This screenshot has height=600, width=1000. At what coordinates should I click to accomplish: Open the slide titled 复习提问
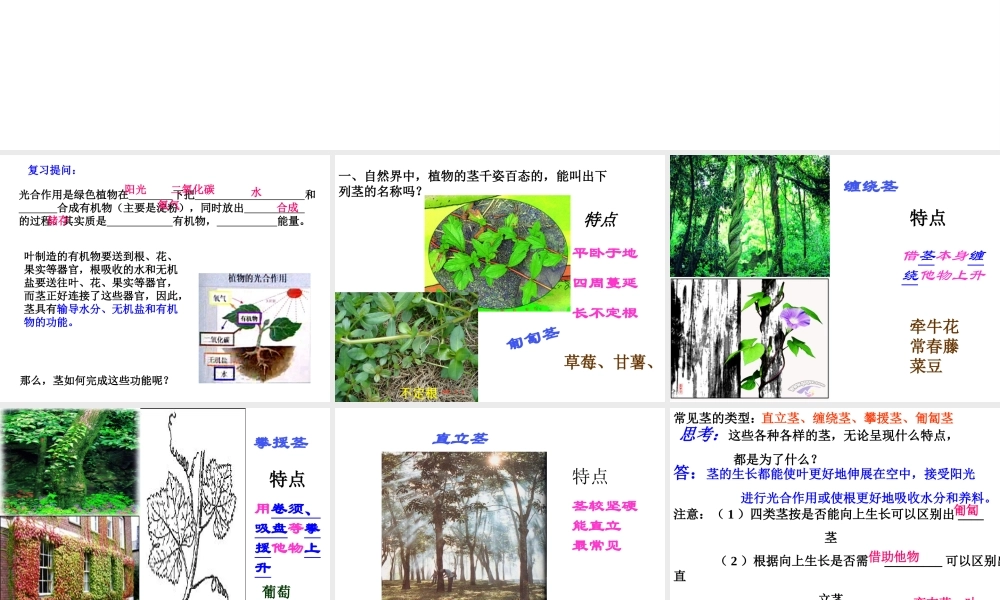coord(165,278)
